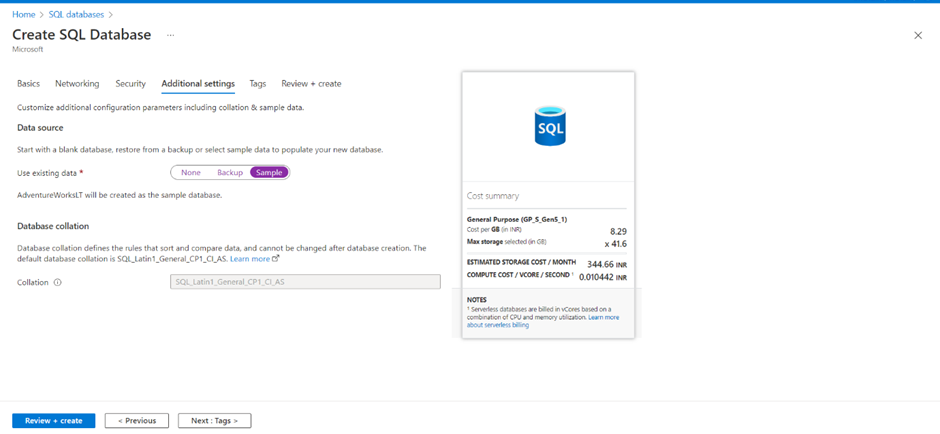Viewport: 940px width, 434px height.
Task: Open the Review + create tab
Action: click(311, 84)
